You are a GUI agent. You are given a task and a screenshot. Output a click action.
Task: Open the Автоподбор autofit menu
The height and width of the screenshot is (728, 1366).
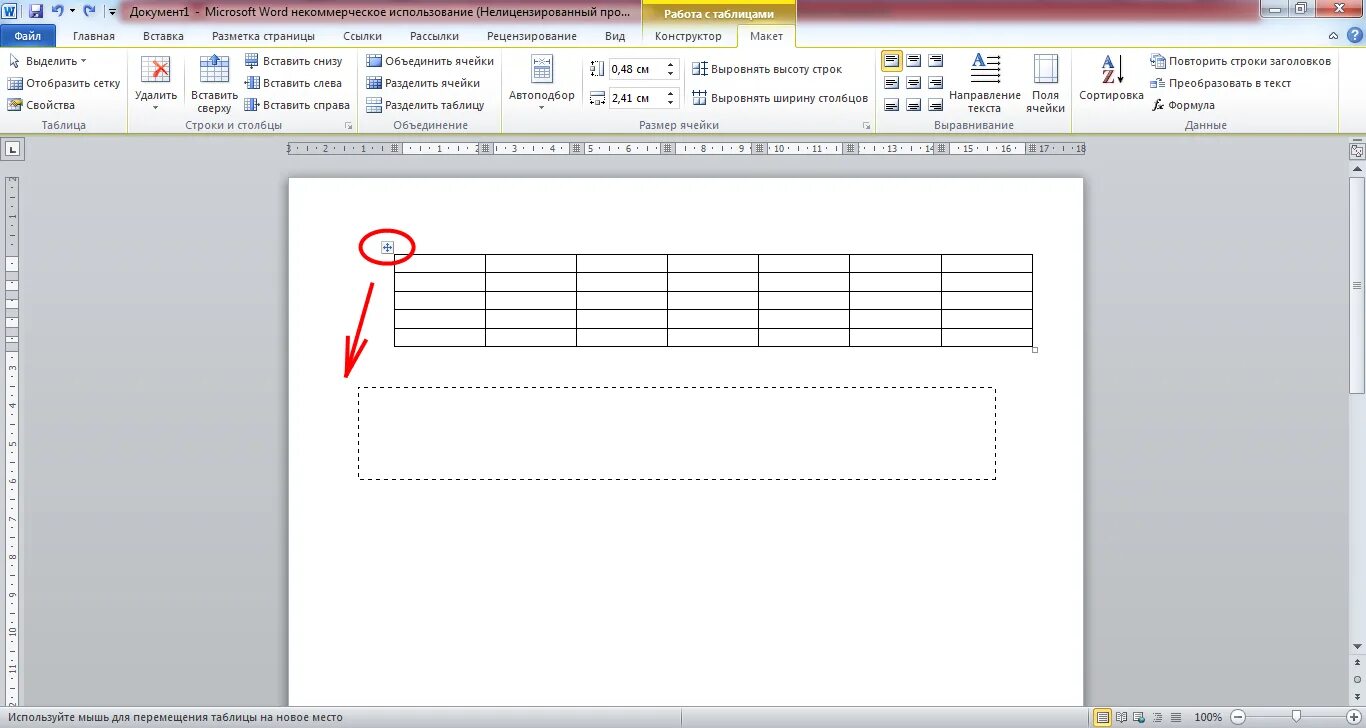coord(542,82)
